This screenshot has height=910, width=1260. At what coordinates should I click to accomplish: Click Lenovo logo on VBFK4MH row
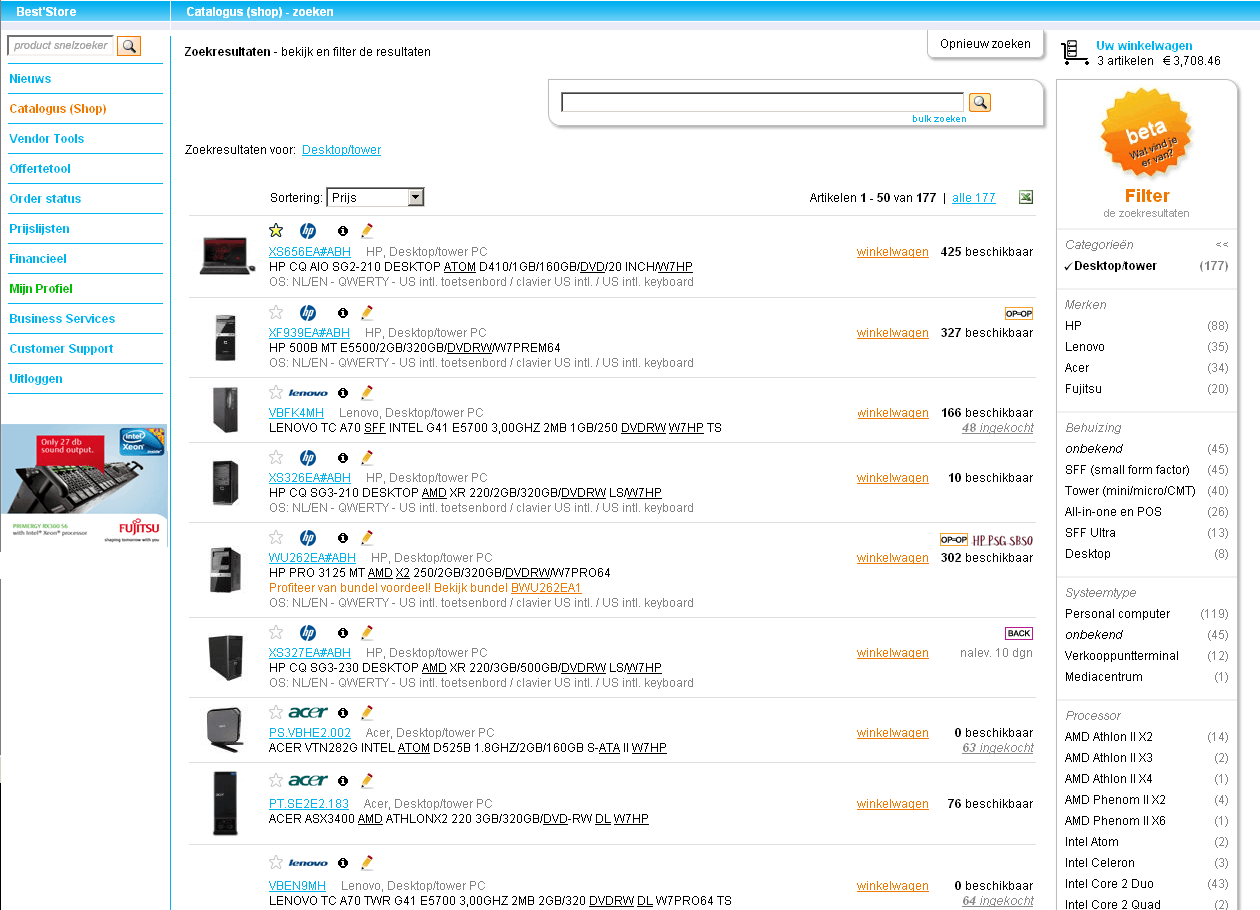(308, 393)
